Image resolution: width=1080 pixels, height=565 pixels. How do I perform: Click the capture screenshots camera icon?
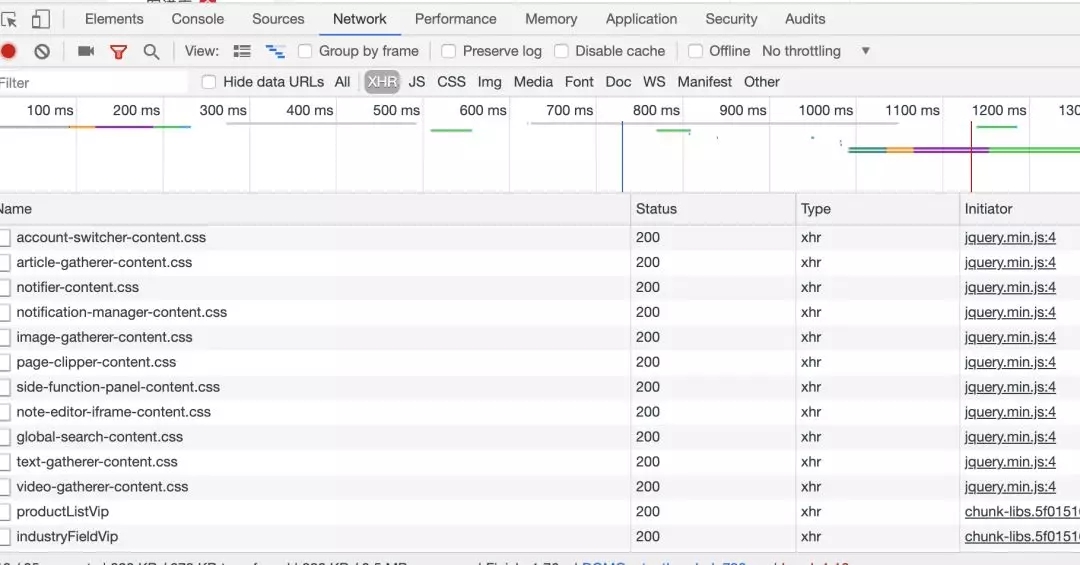86,51
